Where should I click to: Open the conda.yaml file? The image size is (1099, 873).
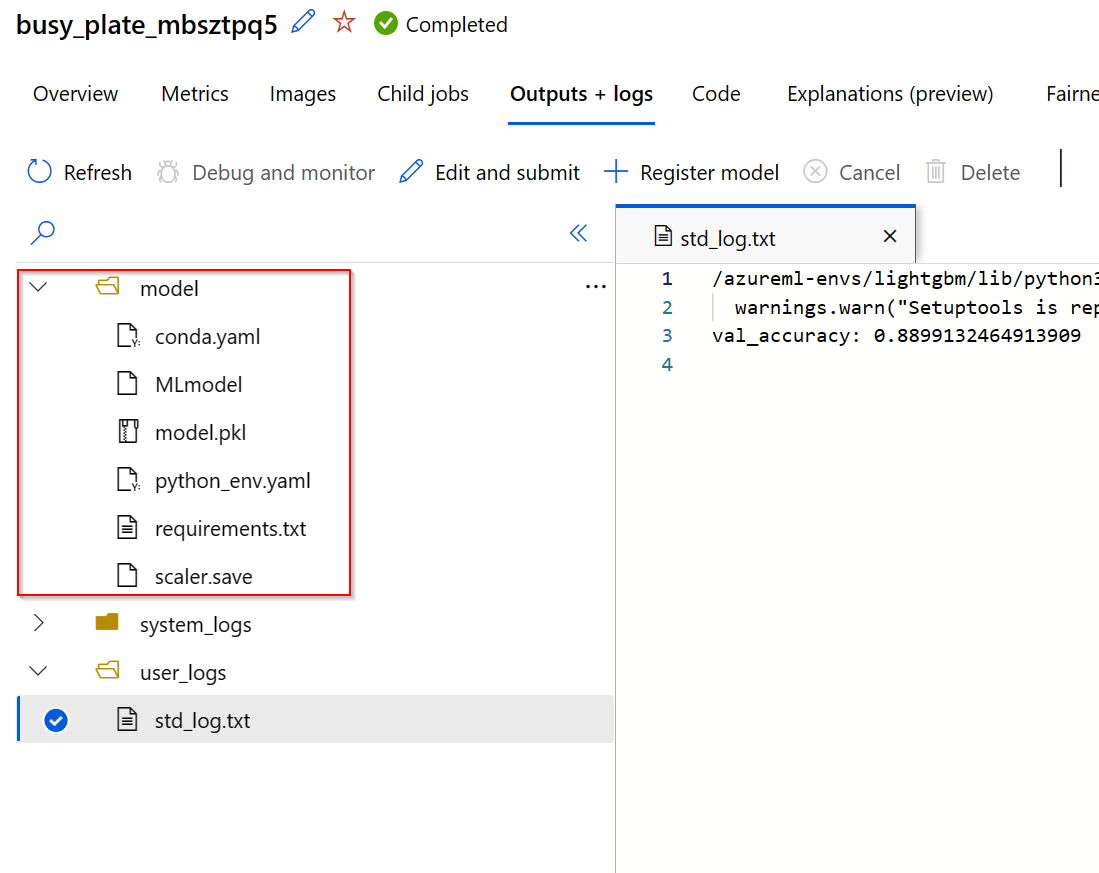pyautogui.click(x=207, y=336)
